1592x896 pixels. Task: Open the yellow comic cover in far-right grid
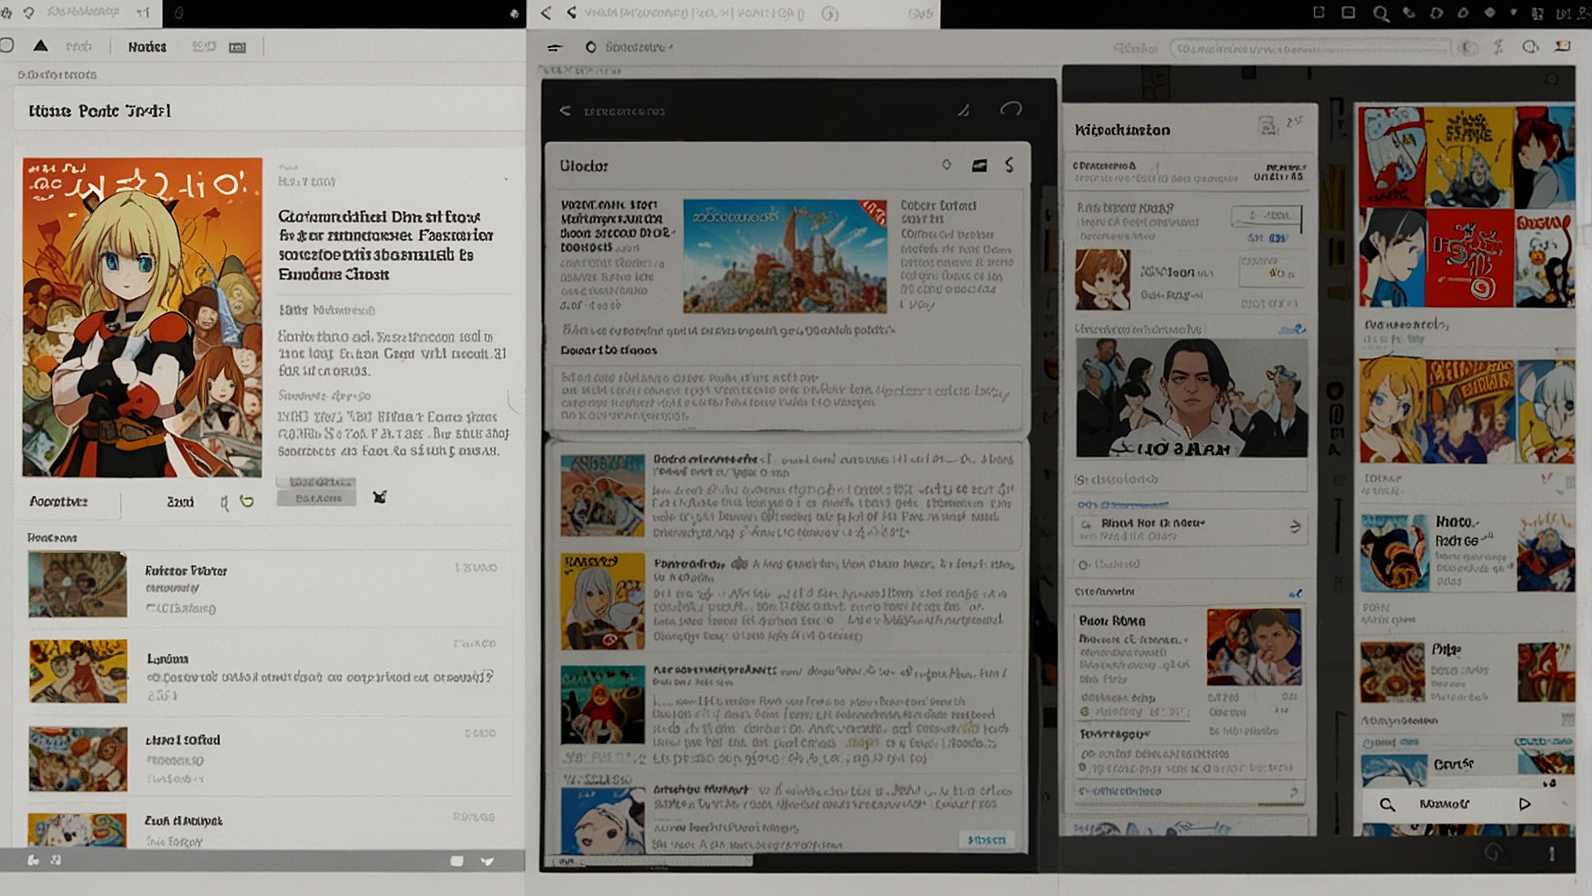[1469, 158]
